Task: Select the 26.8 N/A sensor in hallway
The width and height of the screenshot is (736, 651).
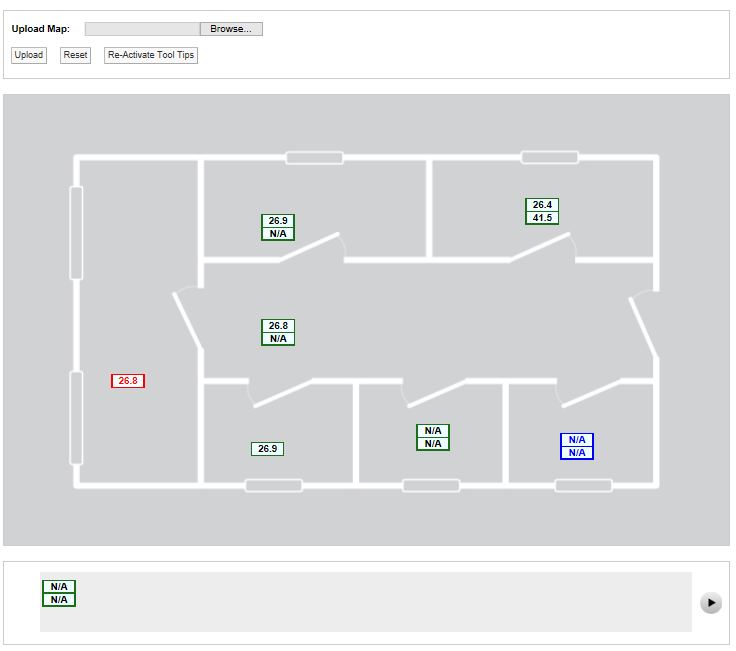Action: (x=278, y=332)
